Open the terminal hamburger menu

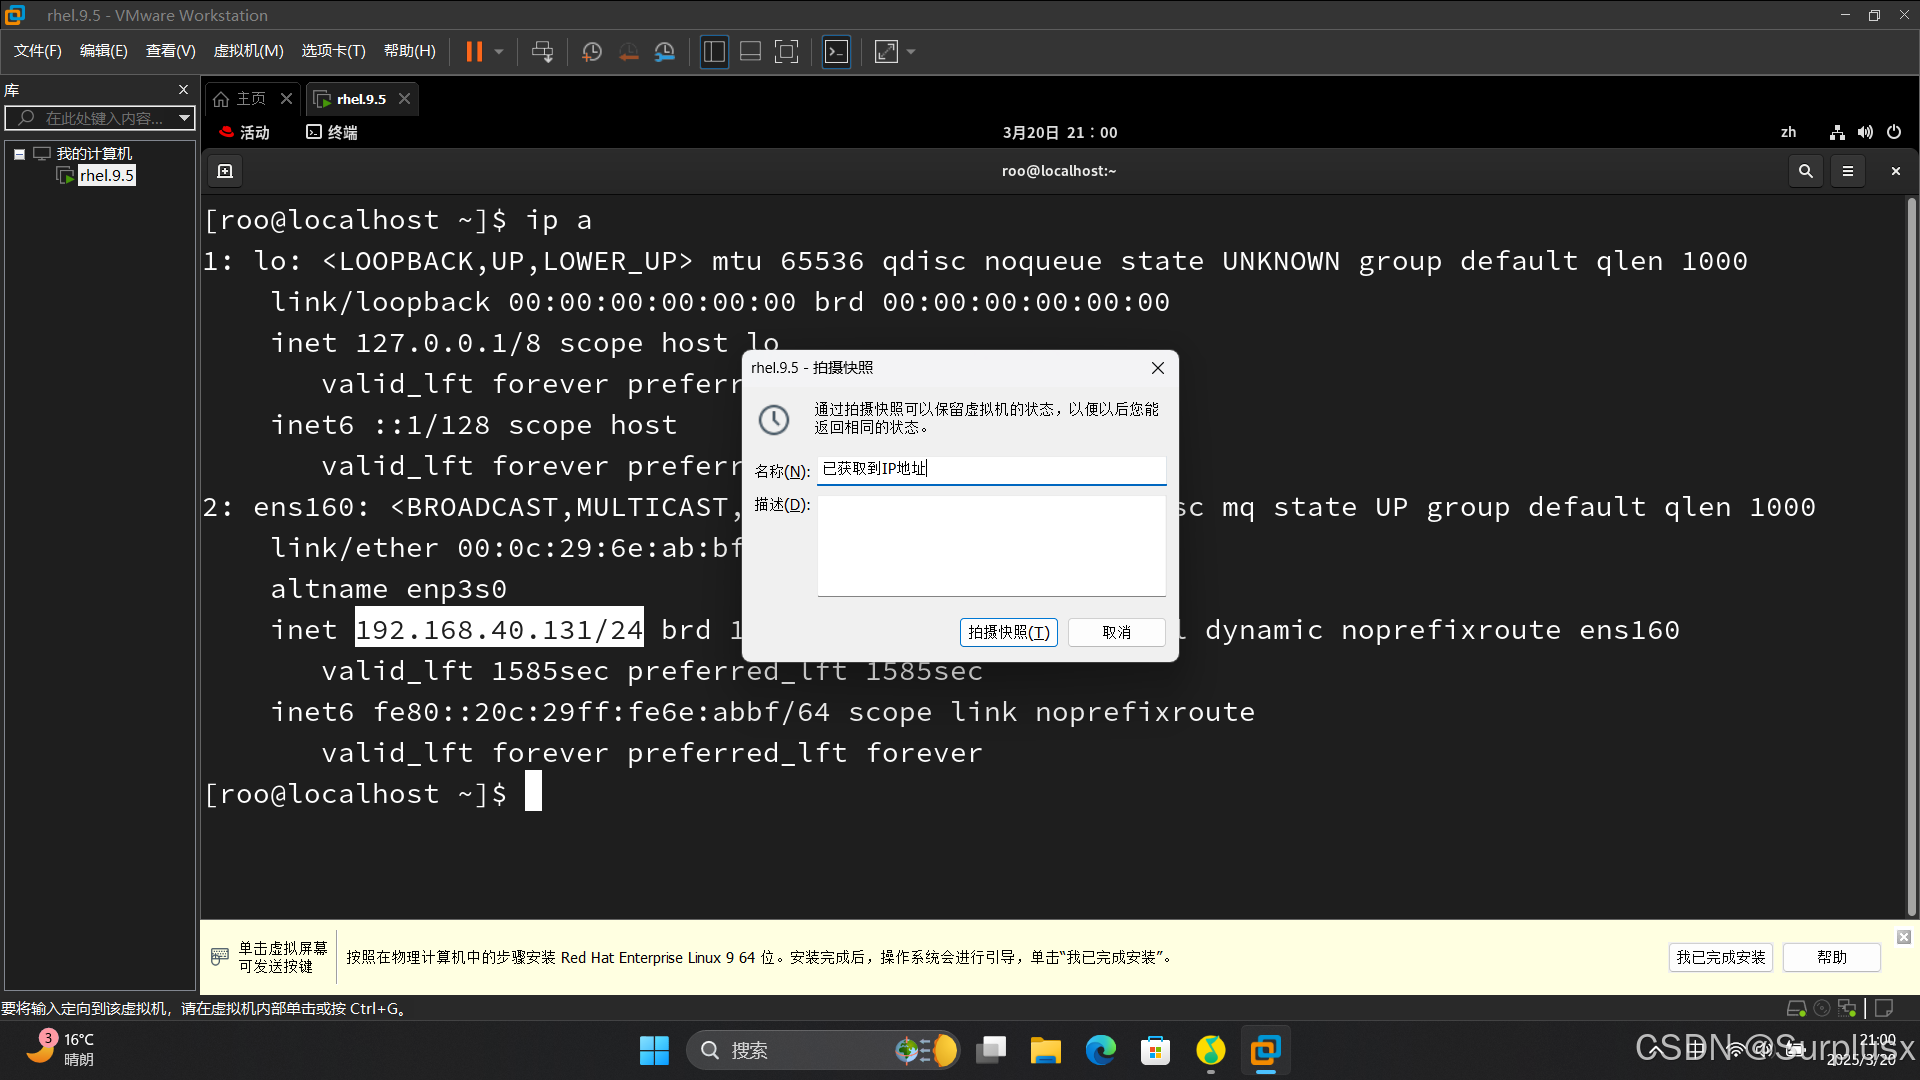pos(1848,171)
